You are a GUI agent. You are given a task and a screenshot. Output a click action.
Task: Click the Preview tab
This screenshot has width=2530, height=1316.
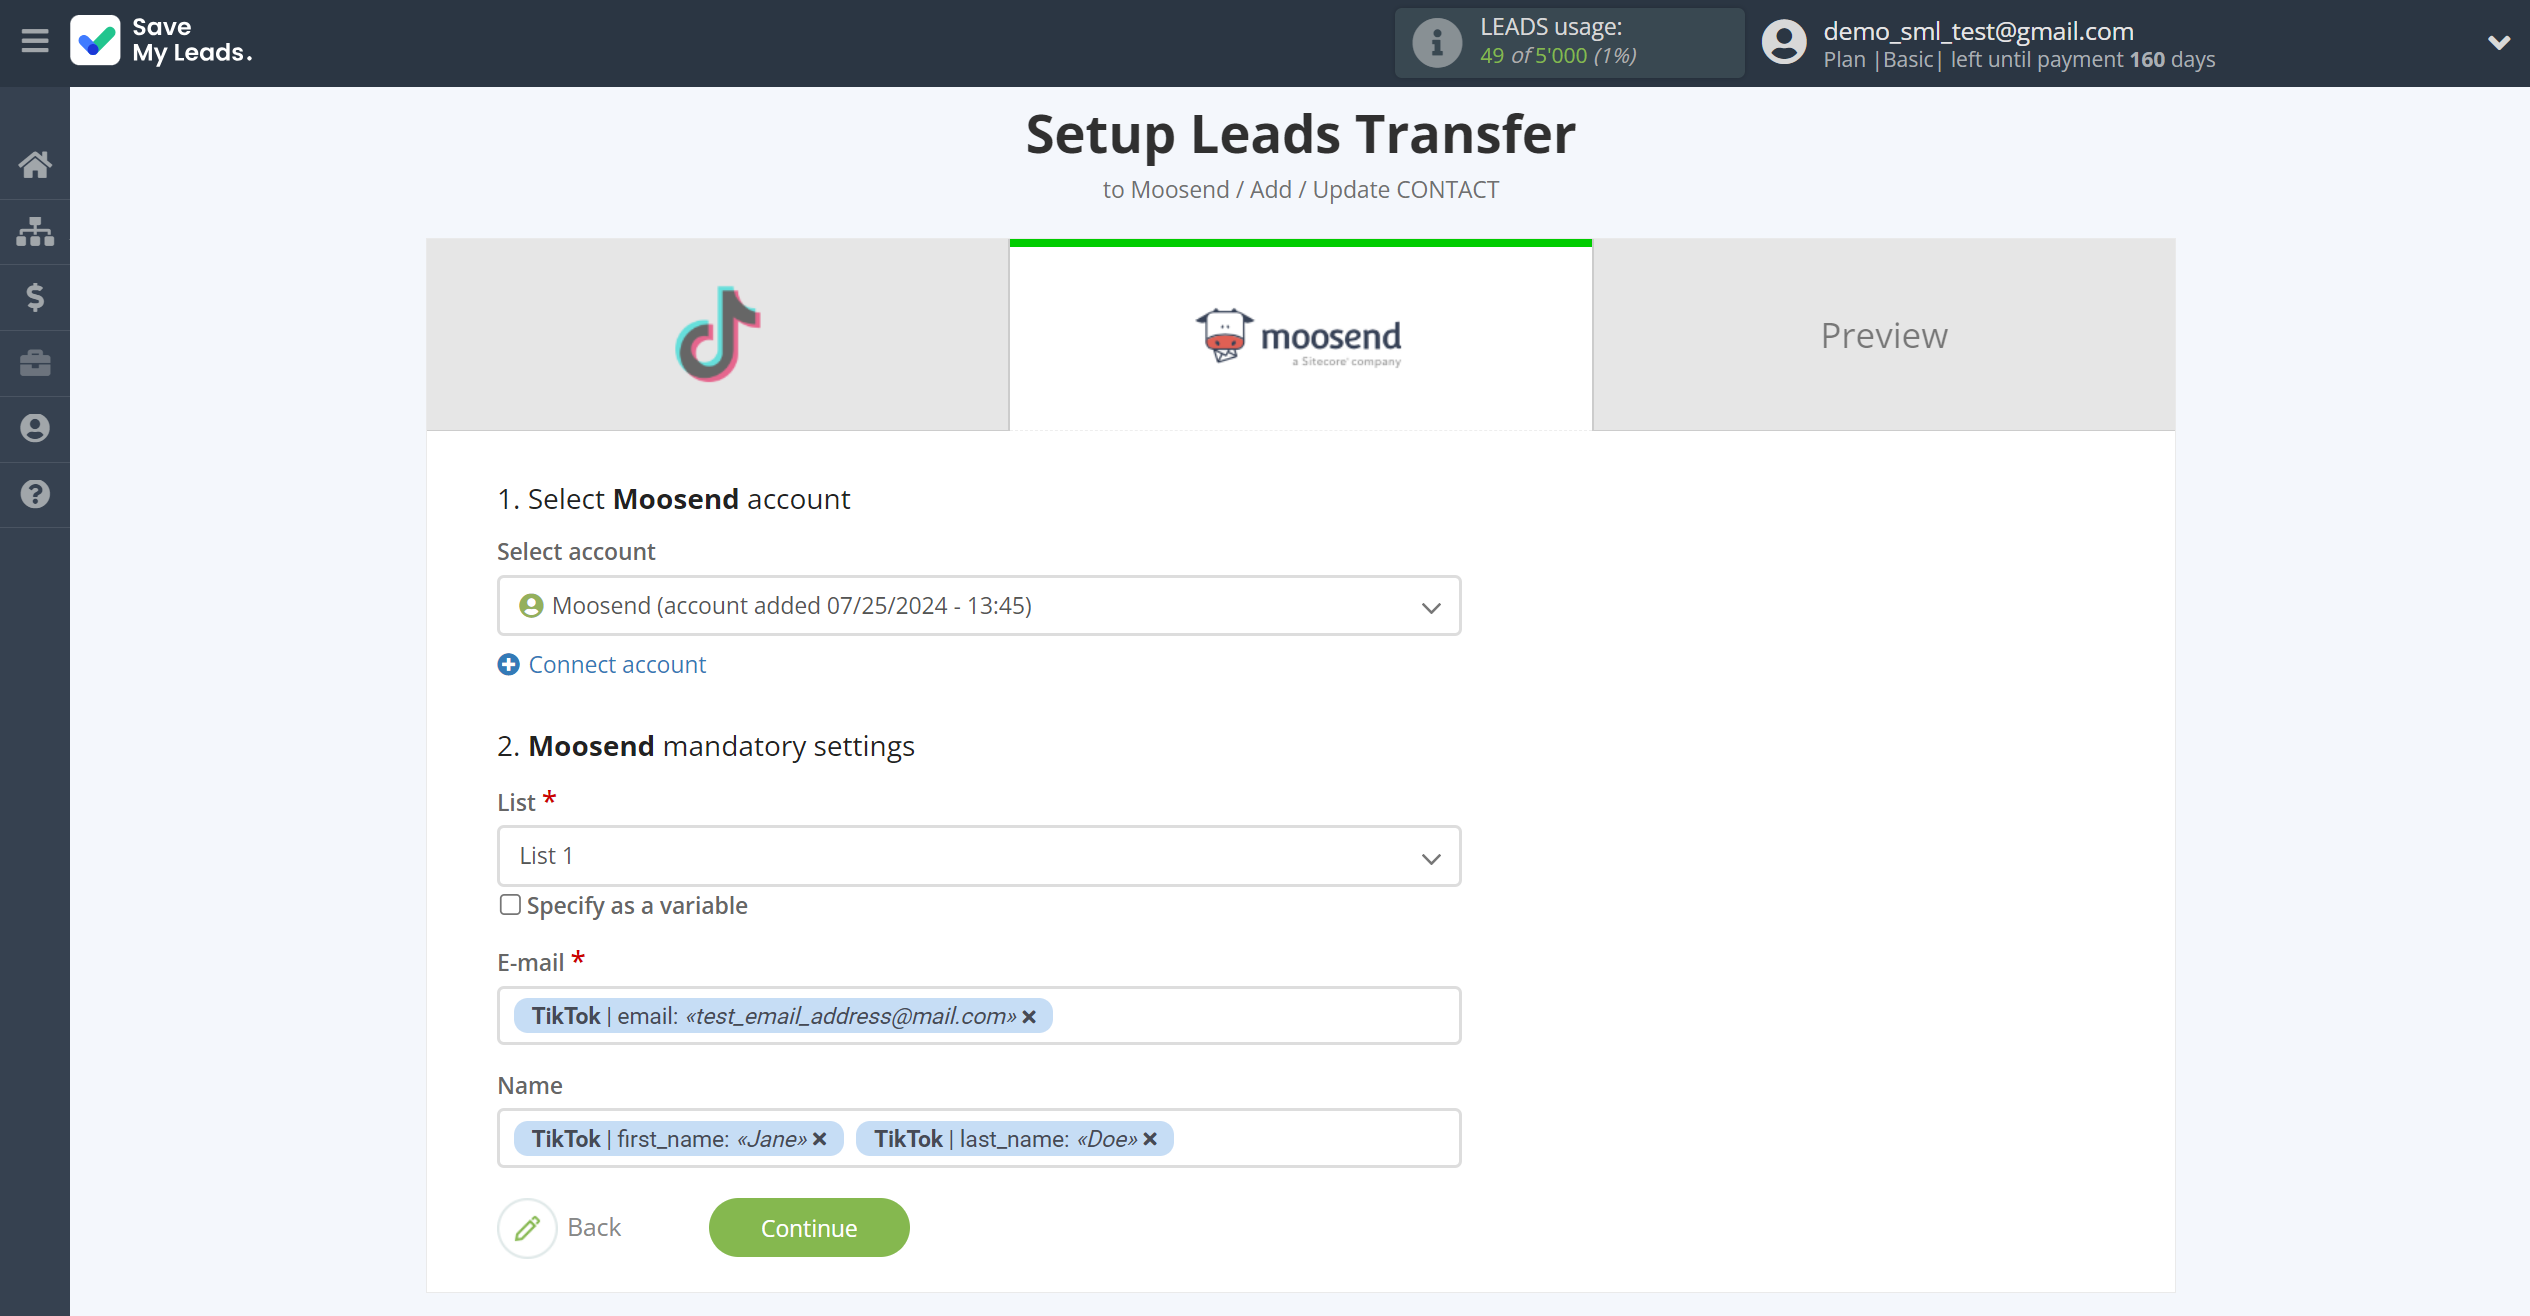coord(1884,335)
